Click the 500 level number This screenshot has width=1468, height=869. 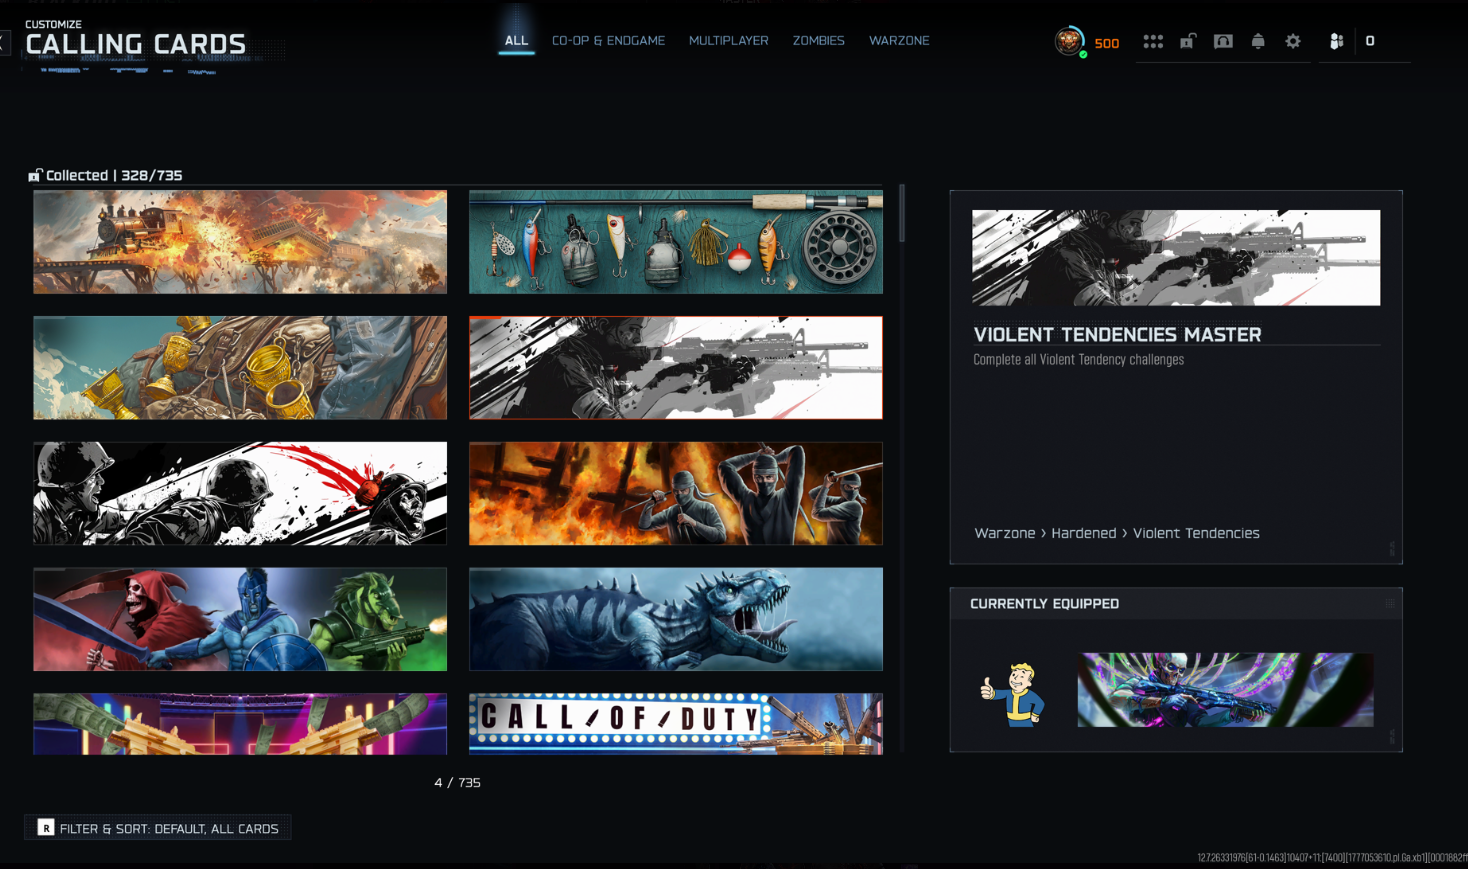1107,43
